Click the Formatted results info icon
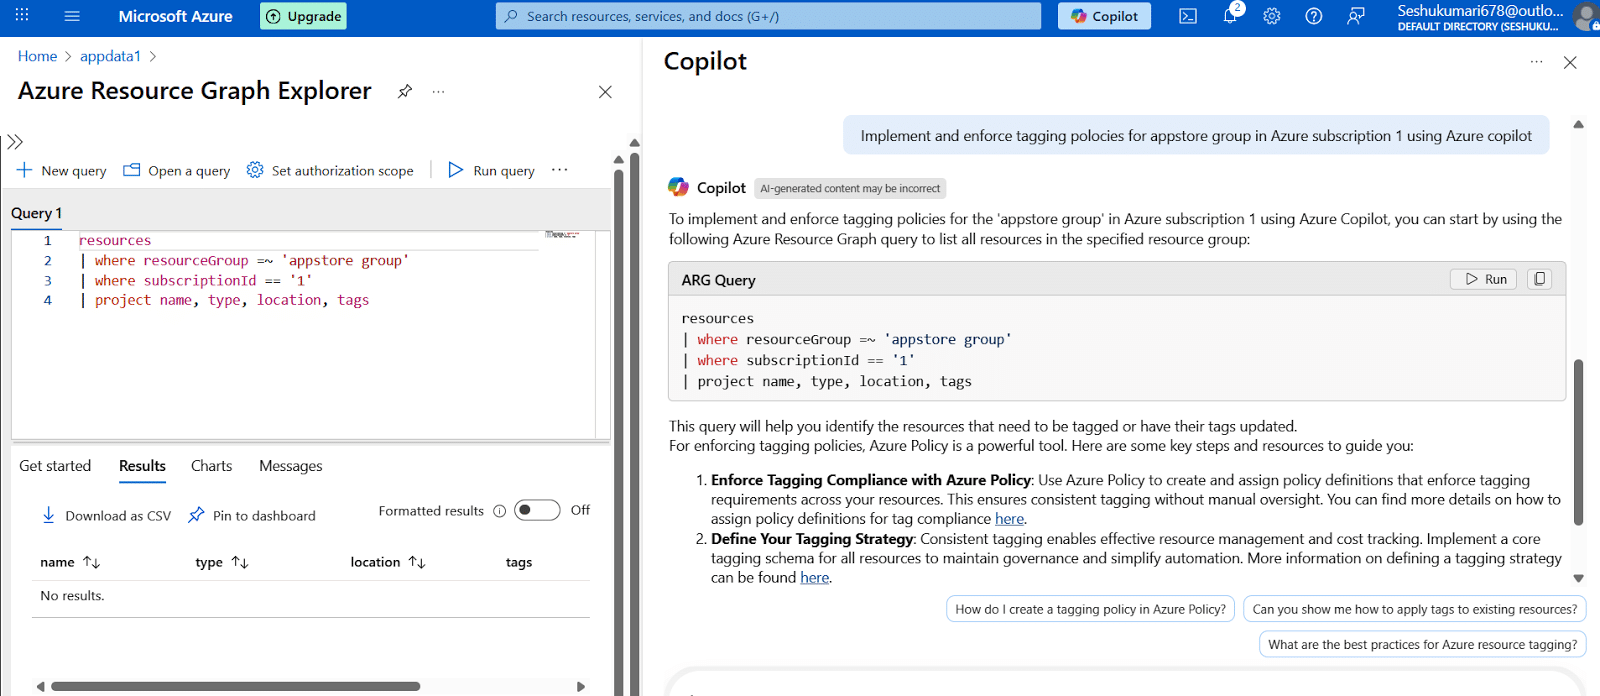This screenshot has width=1600, height=696. coord(499,511)
